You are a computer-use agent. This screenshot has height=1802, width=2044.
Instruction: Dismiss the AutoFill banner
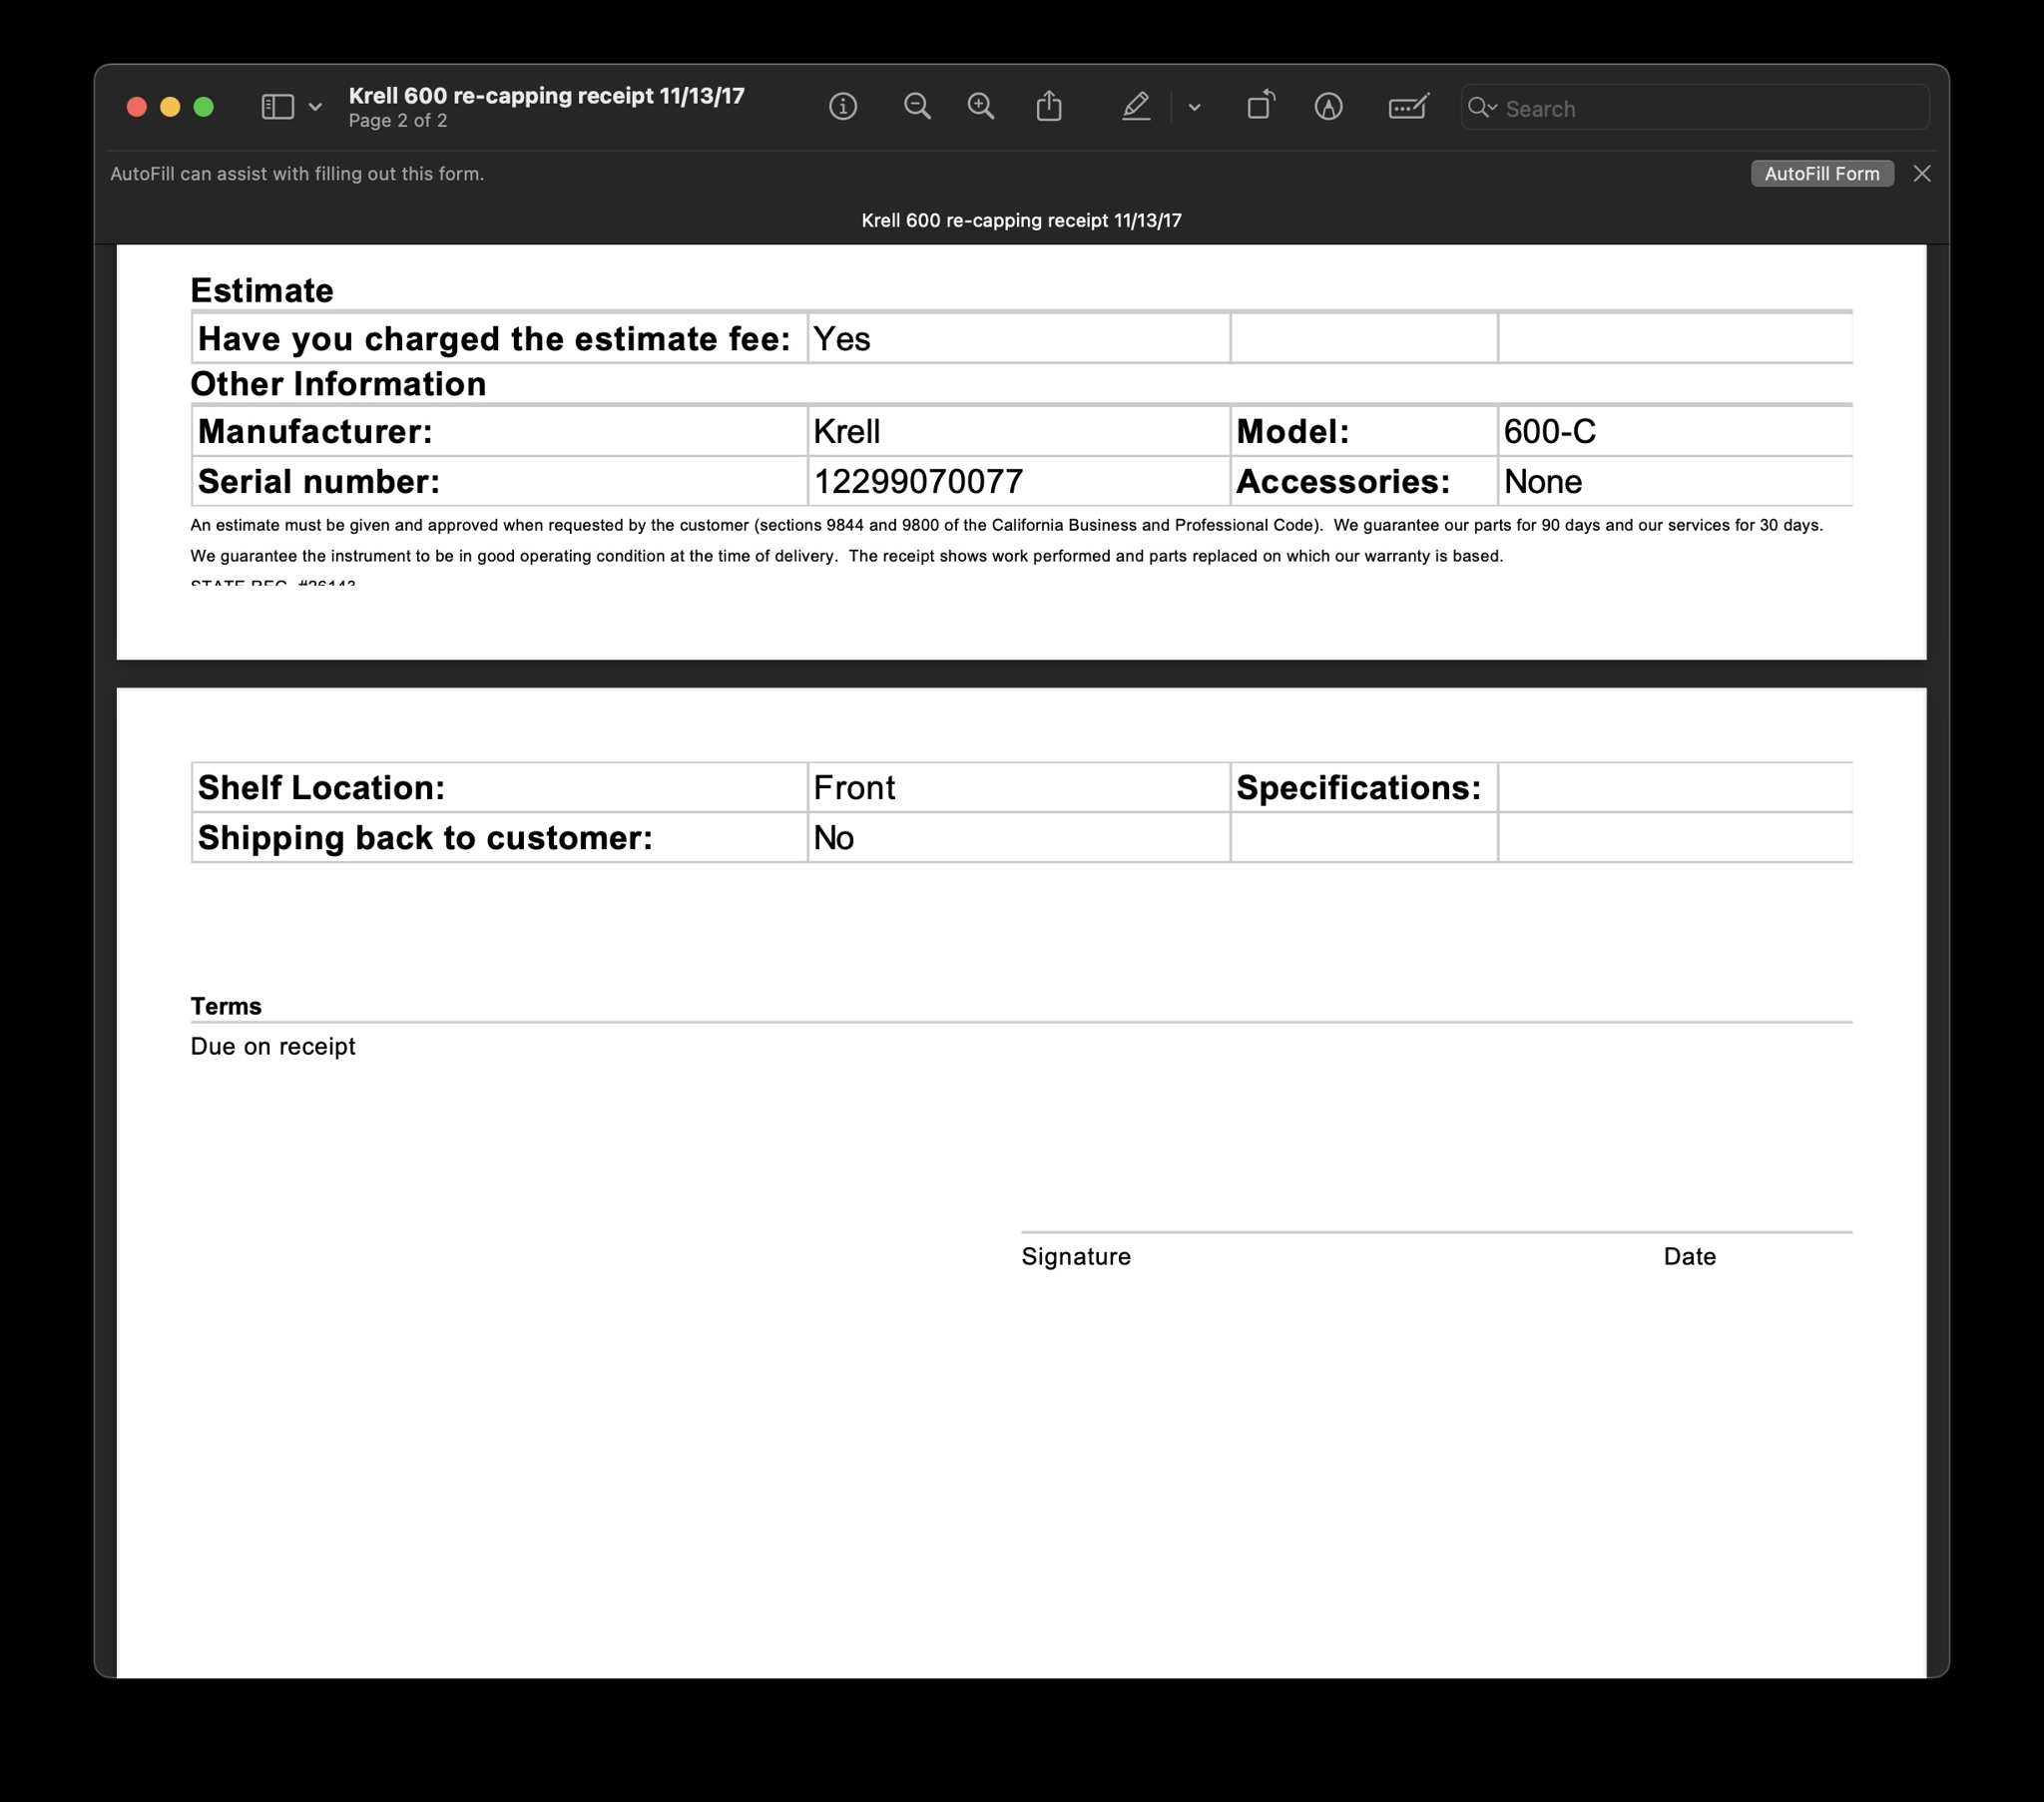click(x=1922, y=174)
